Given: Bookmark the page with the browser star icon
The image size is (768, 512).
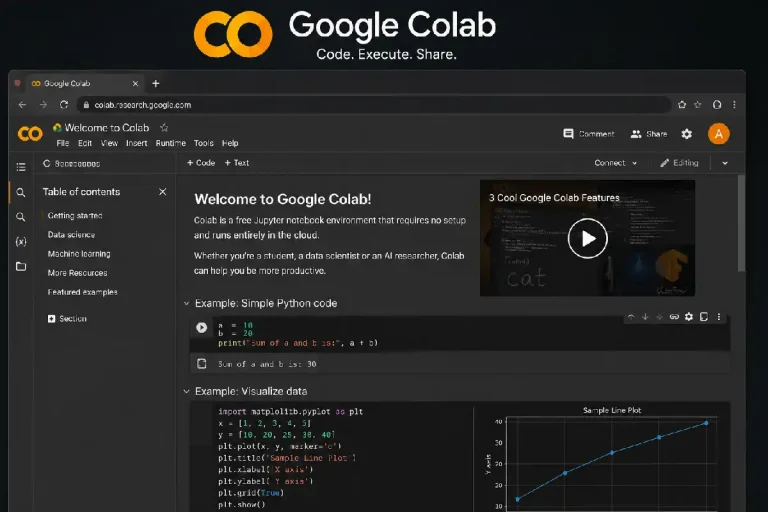Looking at the screenshot, I should tap(698, 104).
